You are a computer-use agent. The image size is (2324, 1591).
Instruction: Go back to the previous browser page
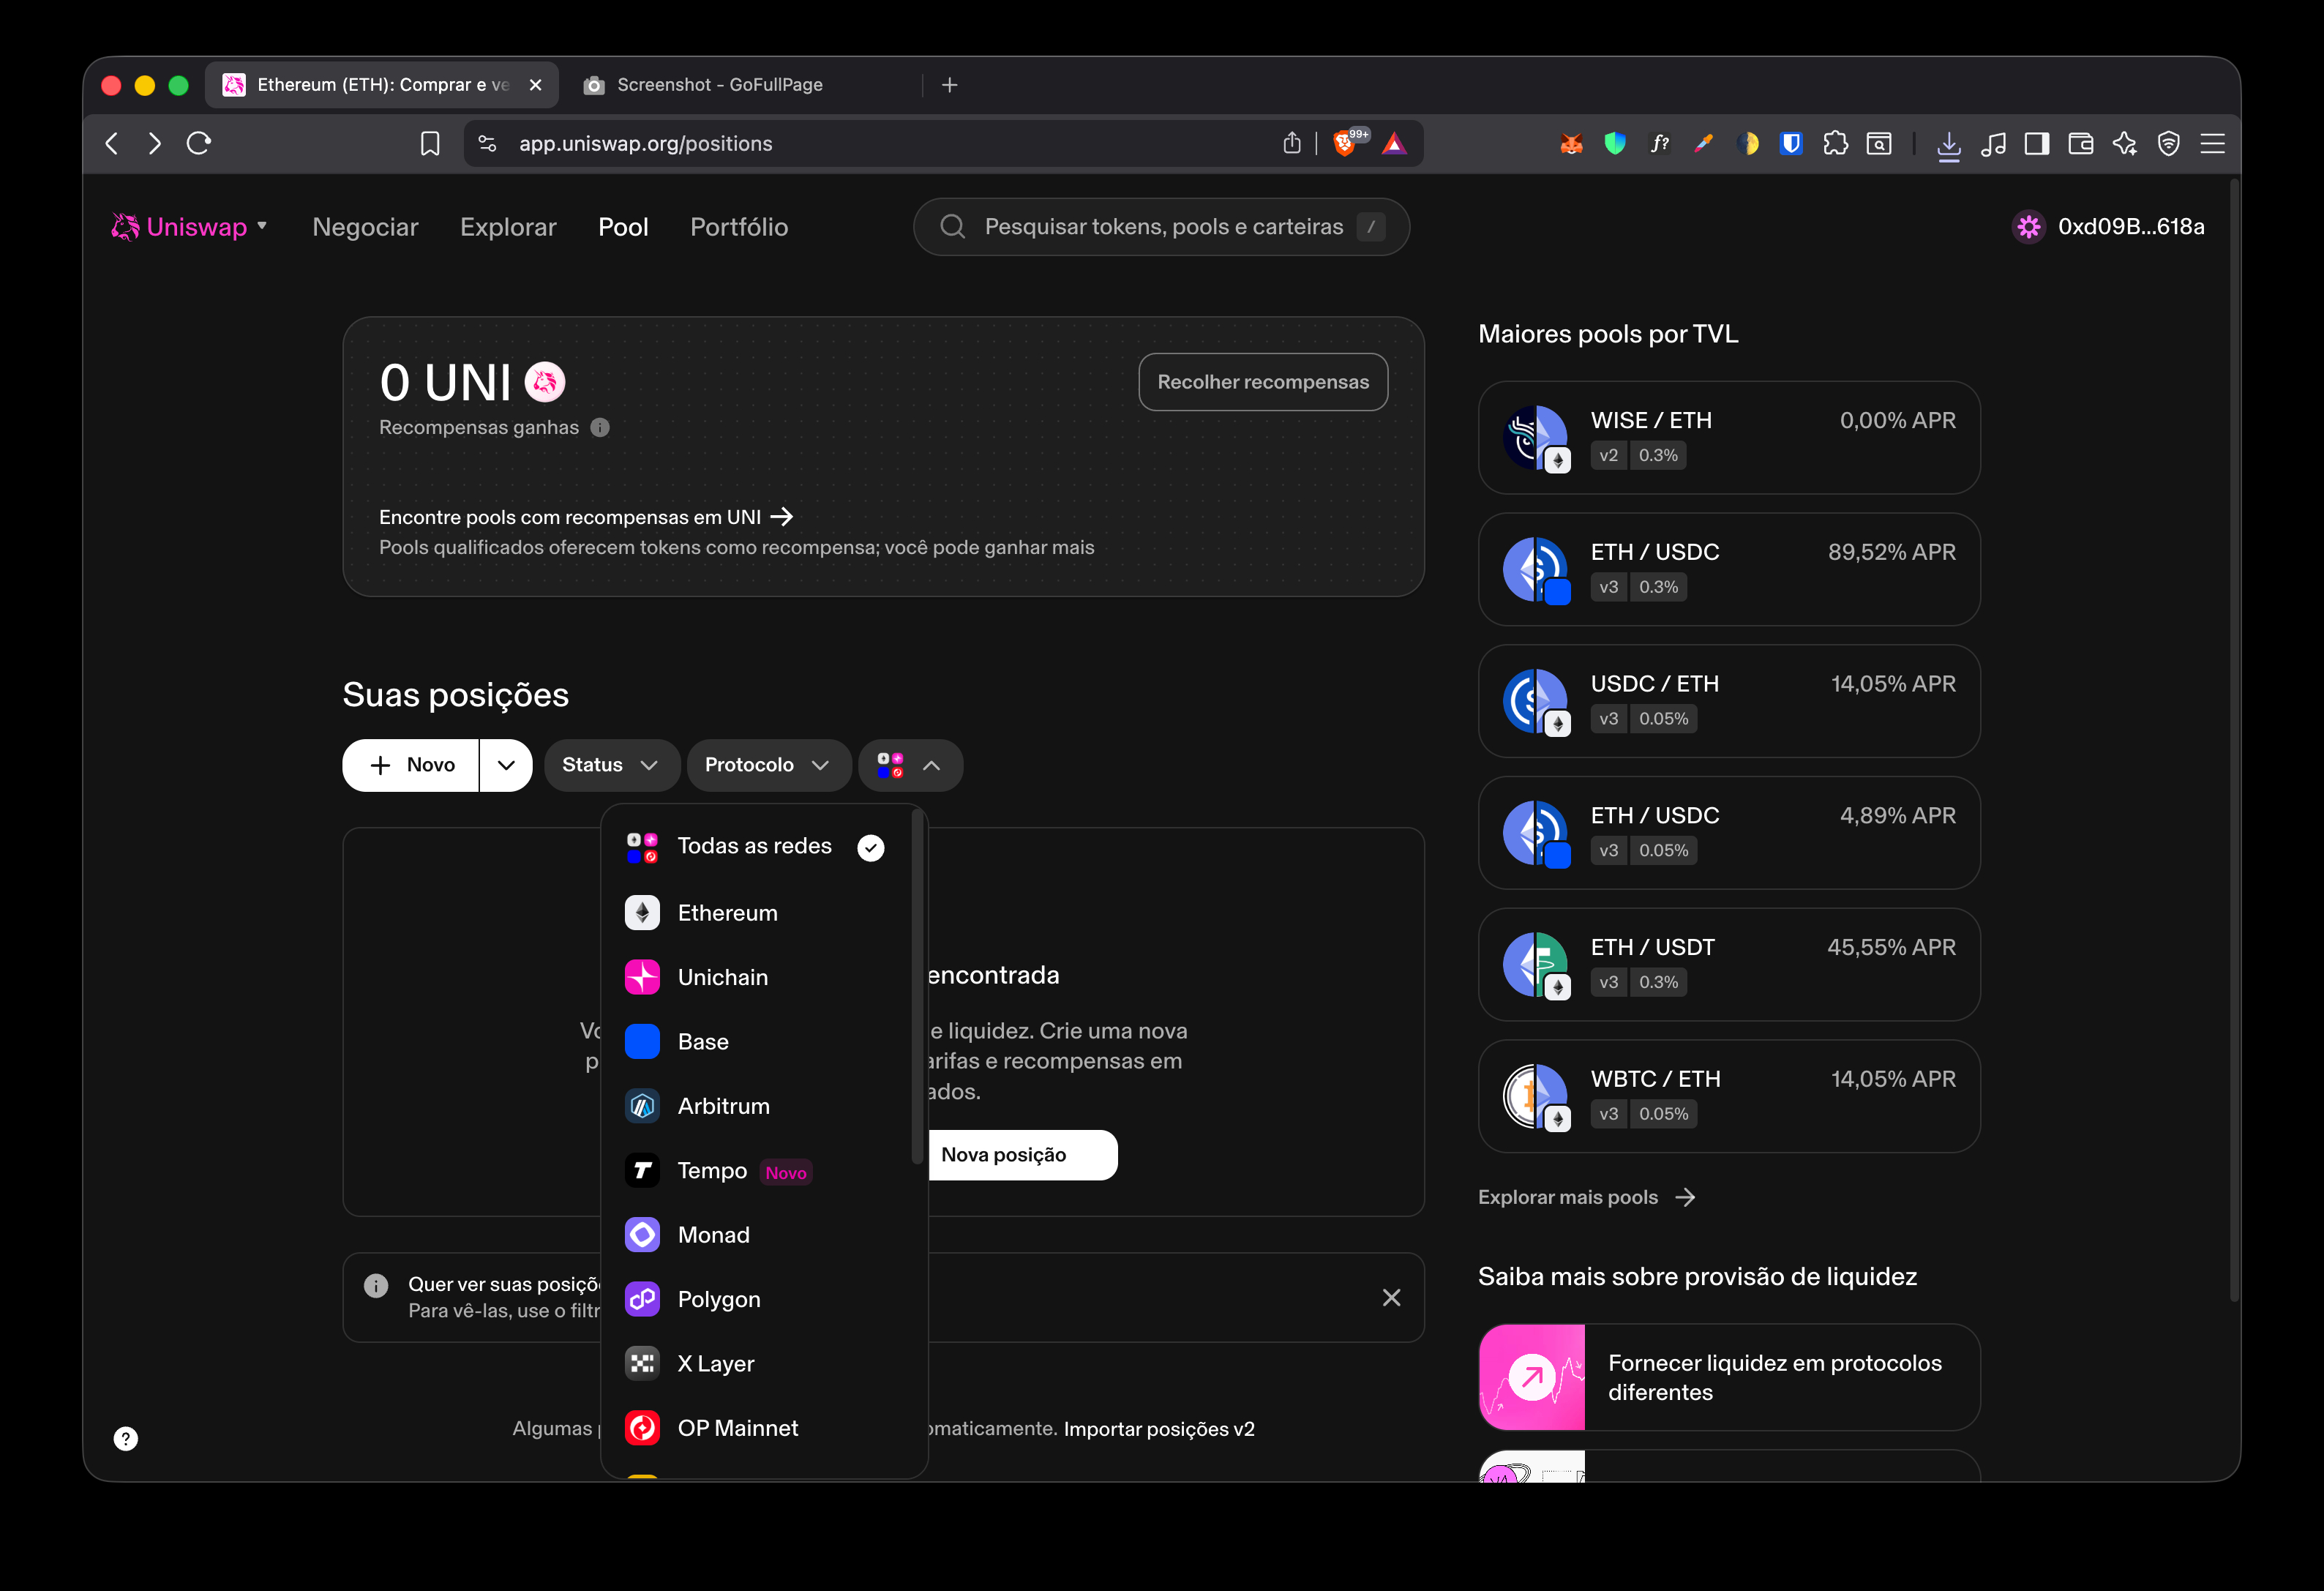(112, 143)
